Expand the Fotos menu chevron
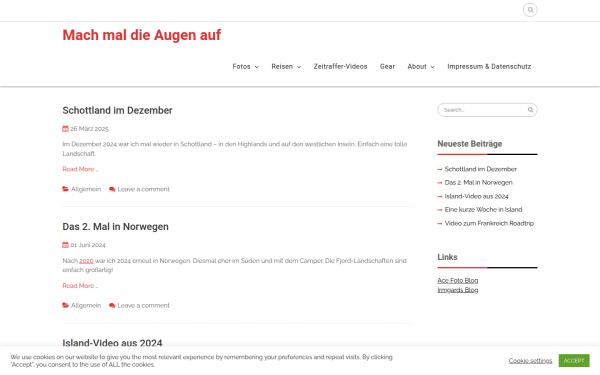The height and width of the screenshot is (375, 600). pyautogui.click(x=257, y=67)
